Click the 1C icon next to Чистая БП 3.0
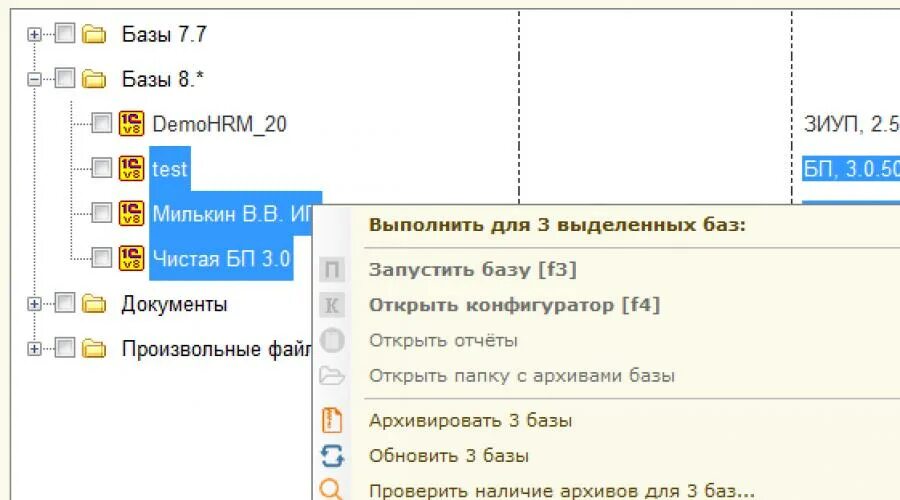Viewport: 900px width, 500px height. pos(131,258)
